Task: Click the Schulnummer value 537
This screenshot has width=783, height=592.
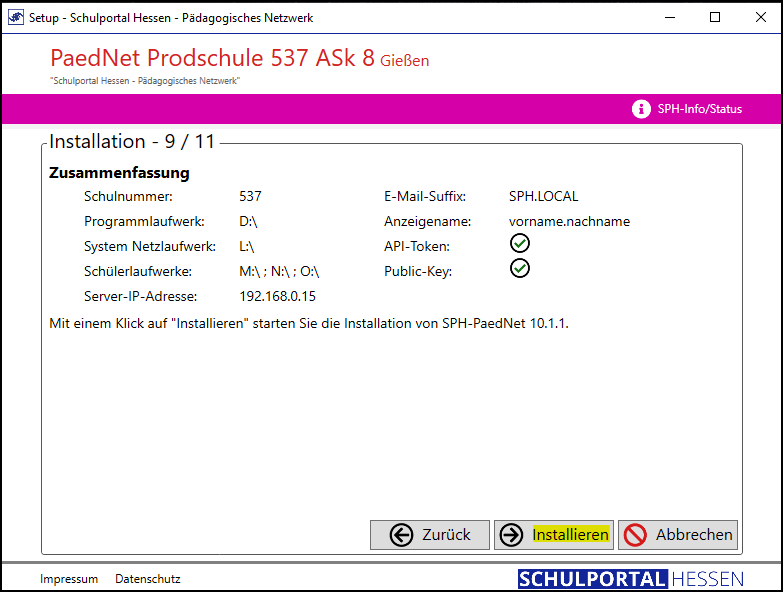Action: (250, 197)
